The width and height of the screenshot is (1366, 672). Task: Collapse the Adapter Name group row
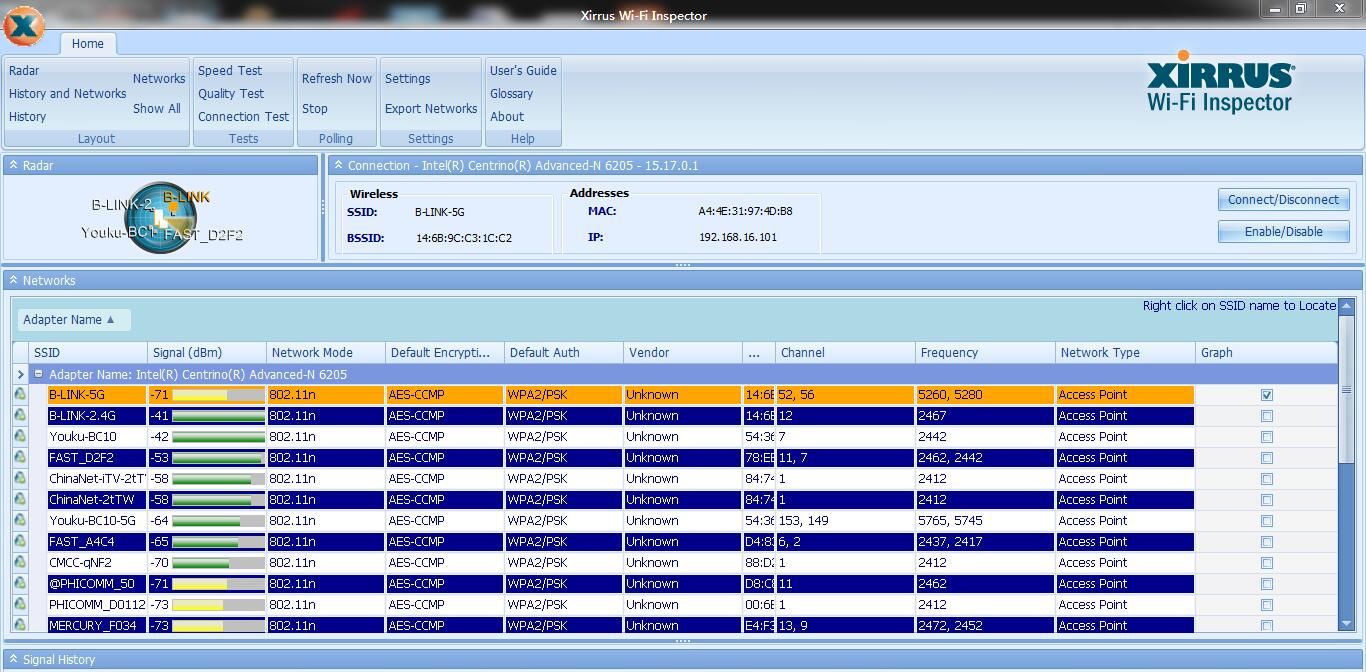point(39,374)
